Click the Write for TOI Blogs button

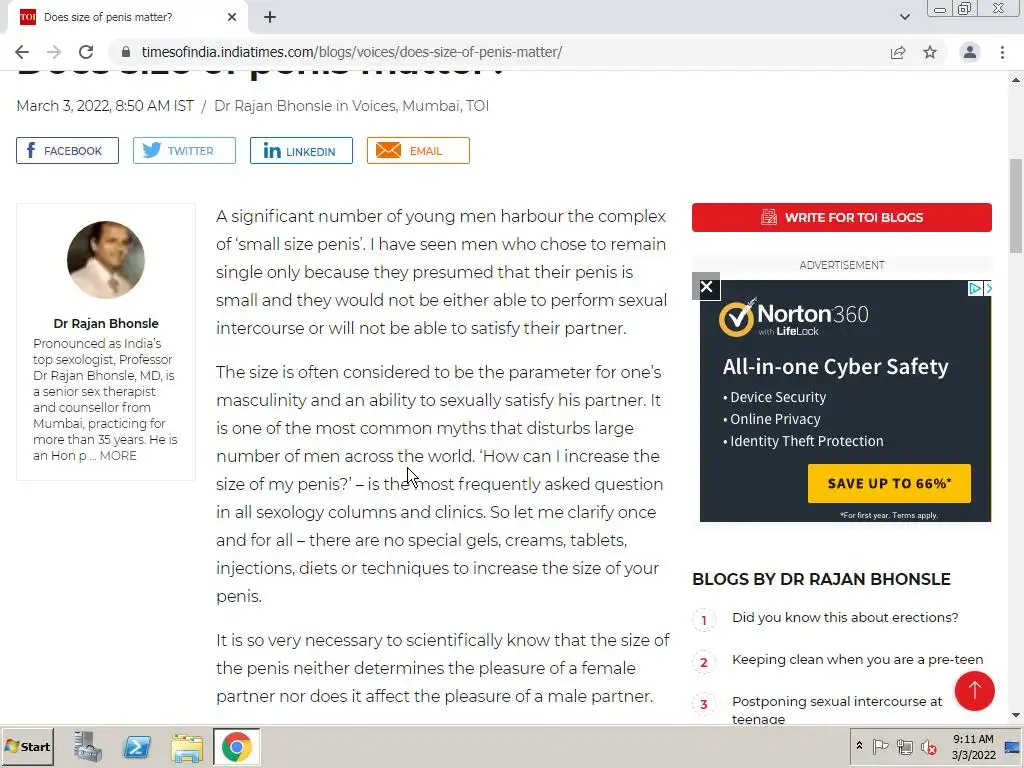pos(842,217)
